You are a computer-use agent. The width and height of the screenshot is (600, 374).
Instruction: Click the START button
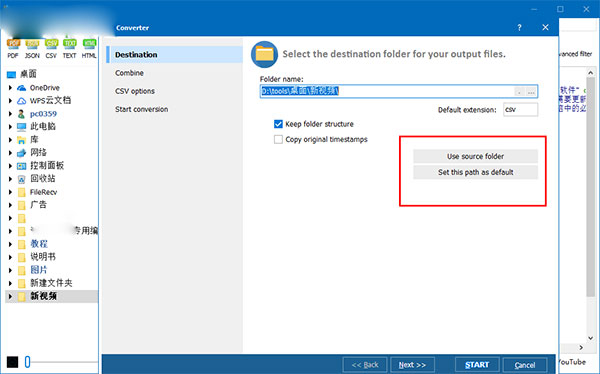coord(477,365)
